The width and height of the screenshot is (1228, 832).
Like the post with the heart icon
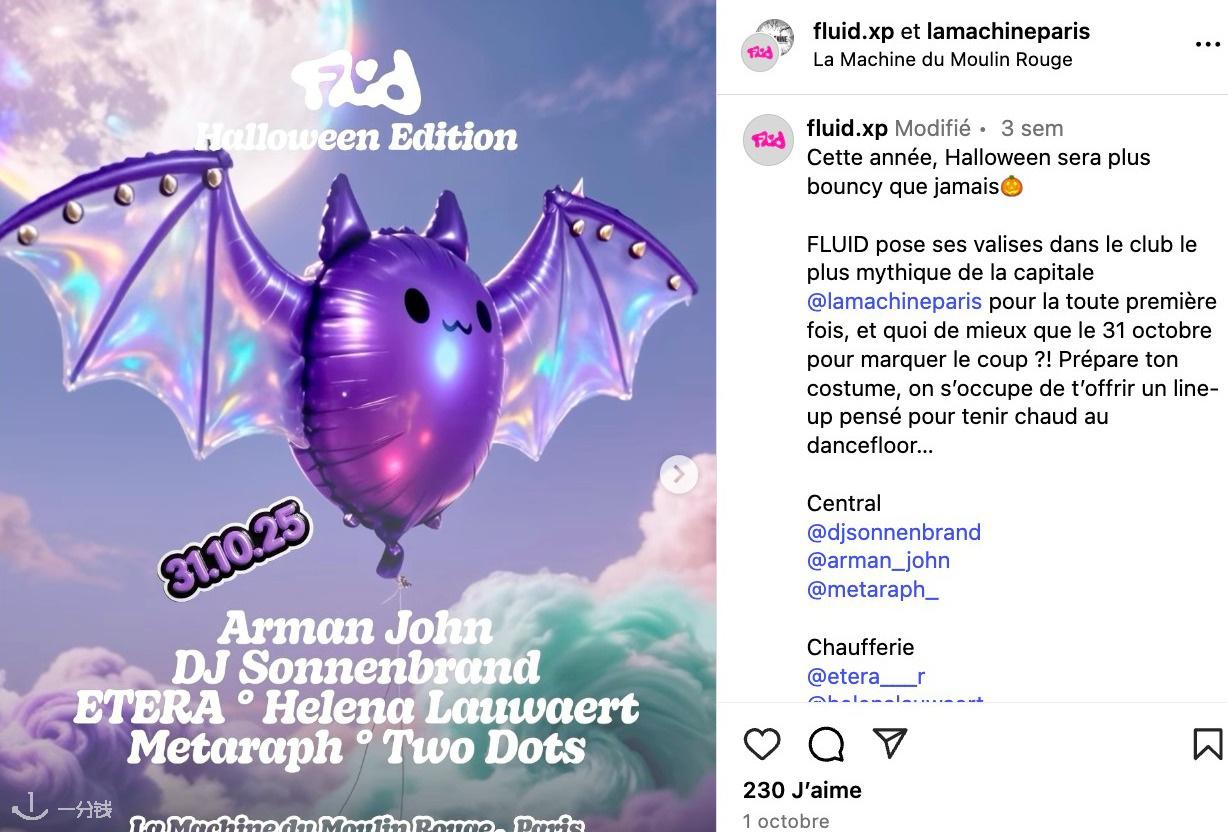coord(762,744)
